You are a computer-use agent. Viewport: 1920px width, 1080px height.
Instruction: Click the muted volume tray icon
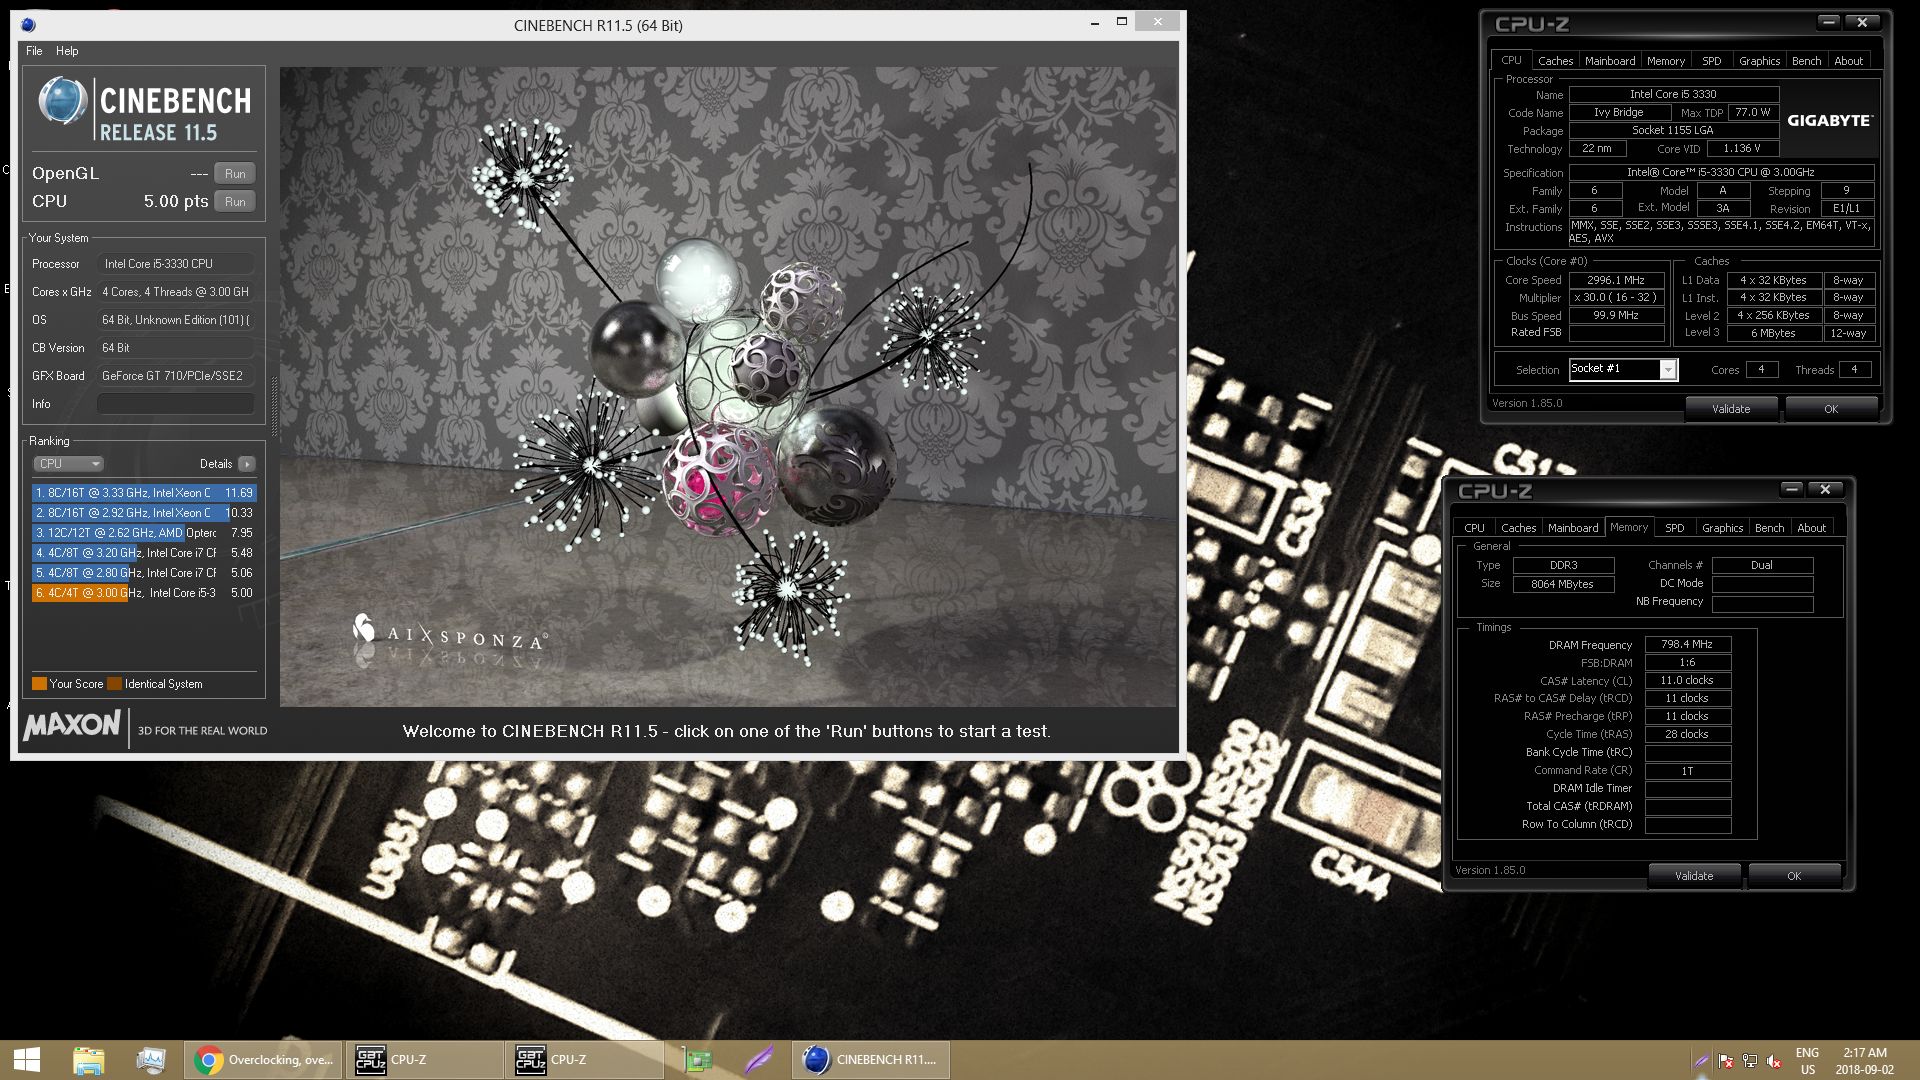[1774, 1061]
